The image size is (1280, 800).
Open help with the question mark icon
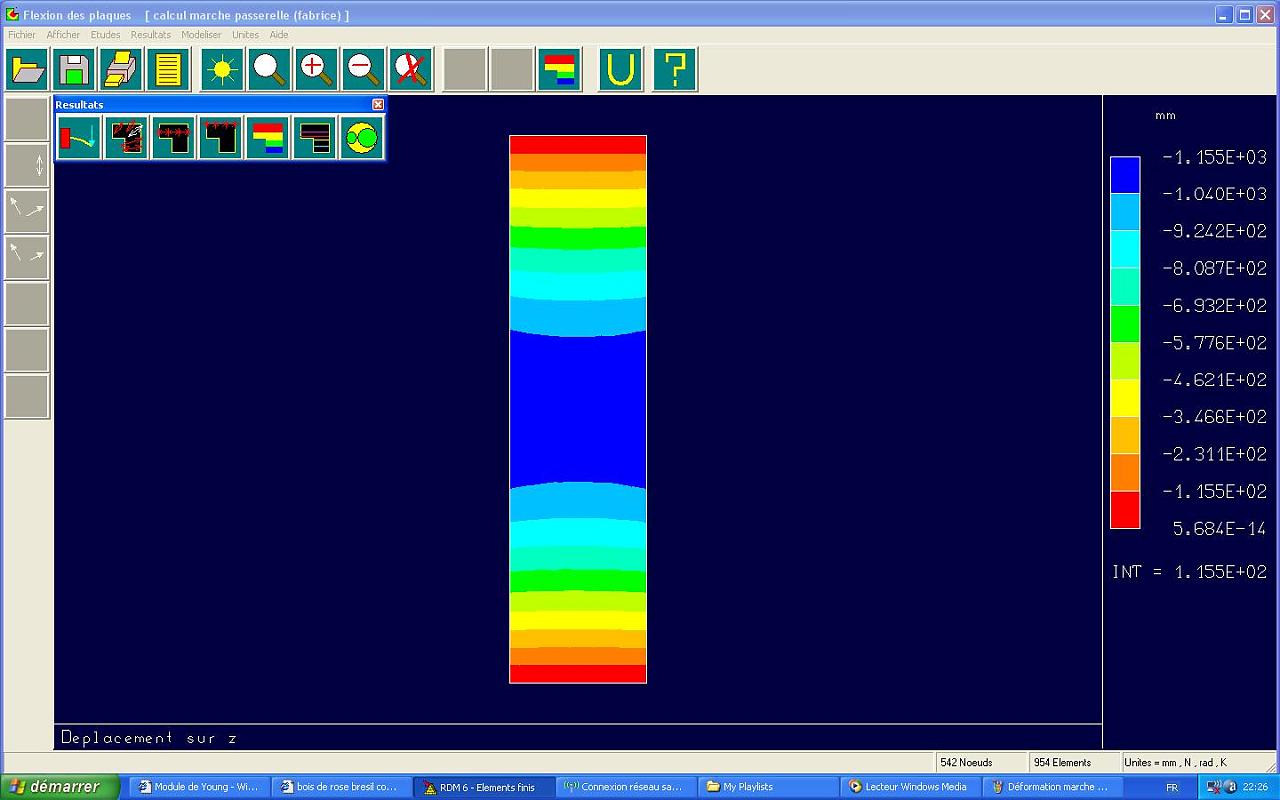pos(675,69)
